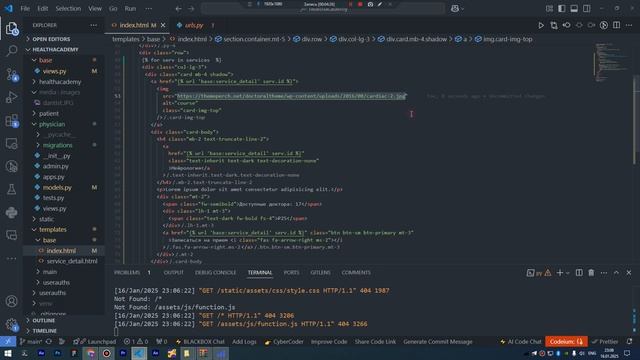Close the index.html editor tab
The height and width of the screenshot is (360, 640).
click(x=163, y=25)
